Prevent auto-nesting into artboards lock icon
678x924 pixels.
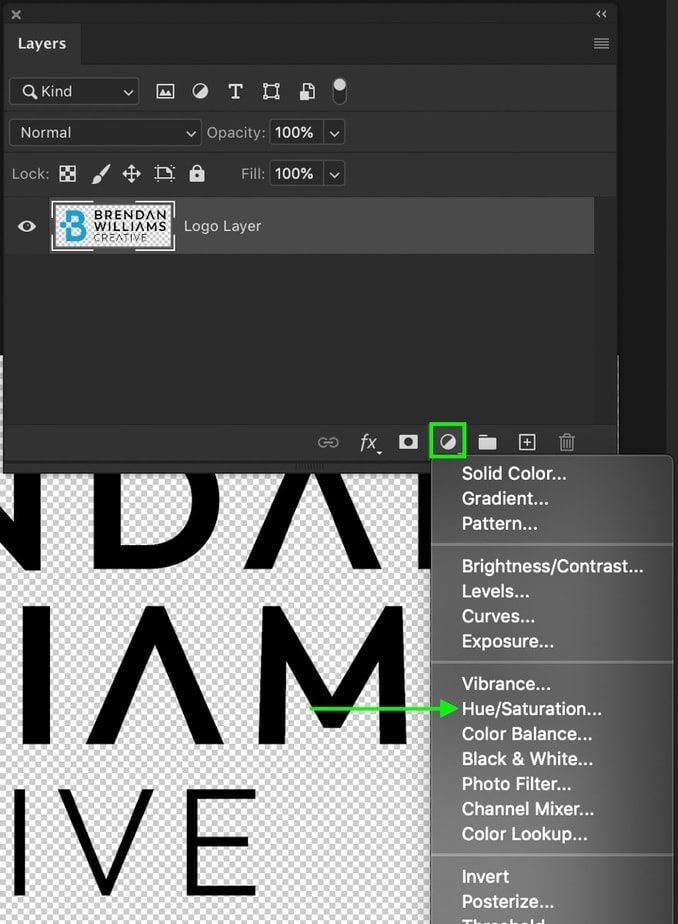pyautogui.click(x=164, y=173)
